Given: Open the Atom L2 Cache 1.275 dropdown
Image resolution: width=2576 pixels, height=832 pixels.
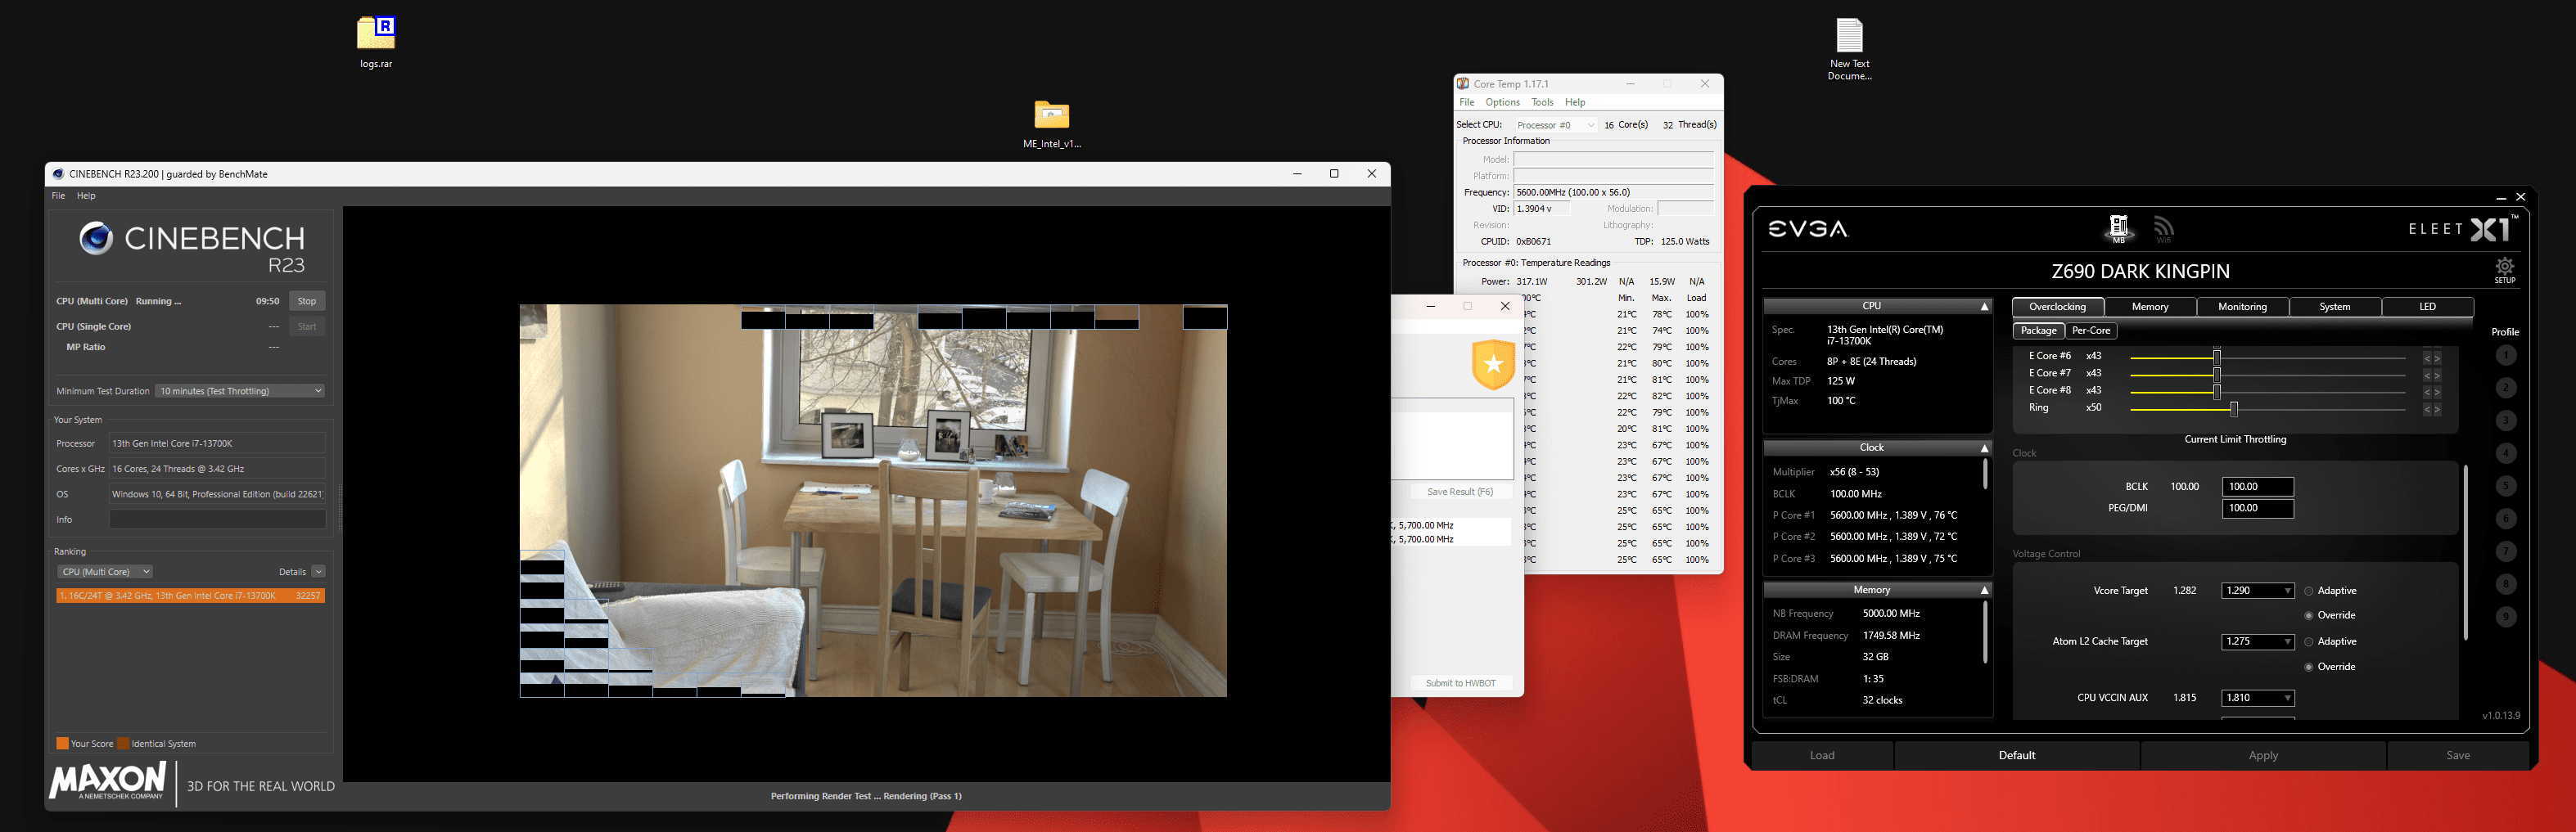Looking at the screenshot, I should (2257, 642).
